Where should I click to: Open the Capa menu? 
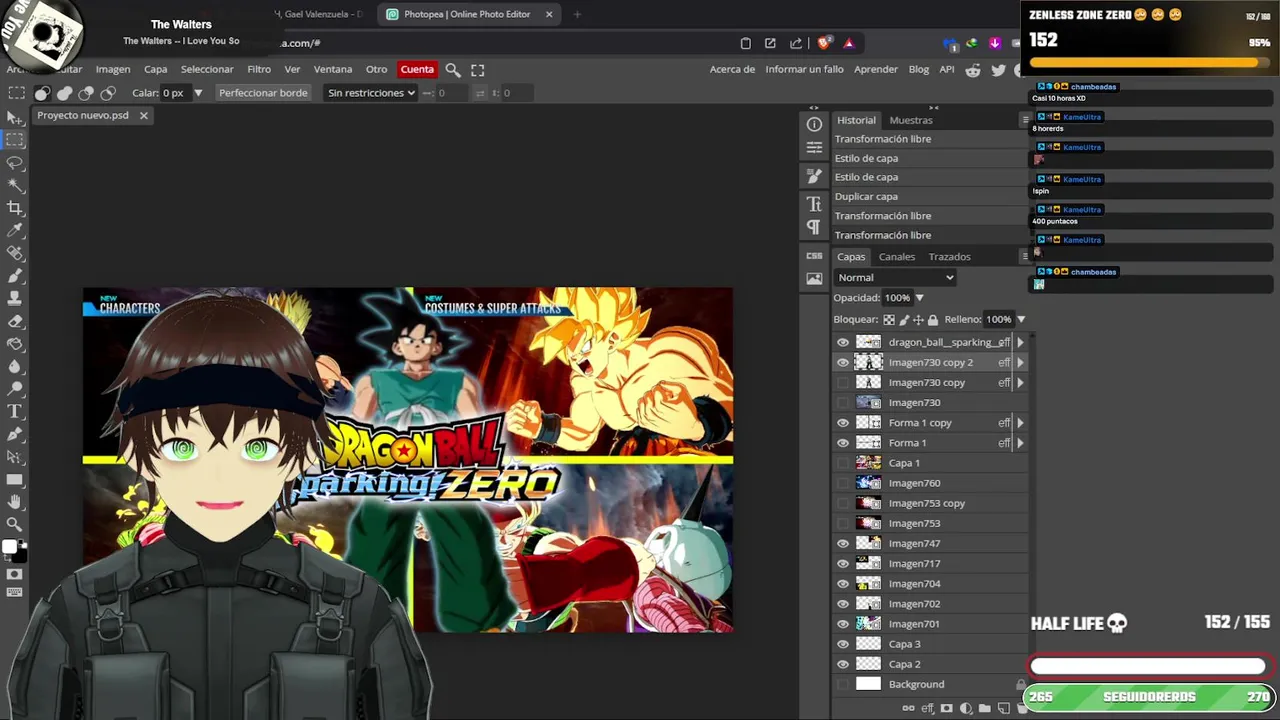click(155, 70)
